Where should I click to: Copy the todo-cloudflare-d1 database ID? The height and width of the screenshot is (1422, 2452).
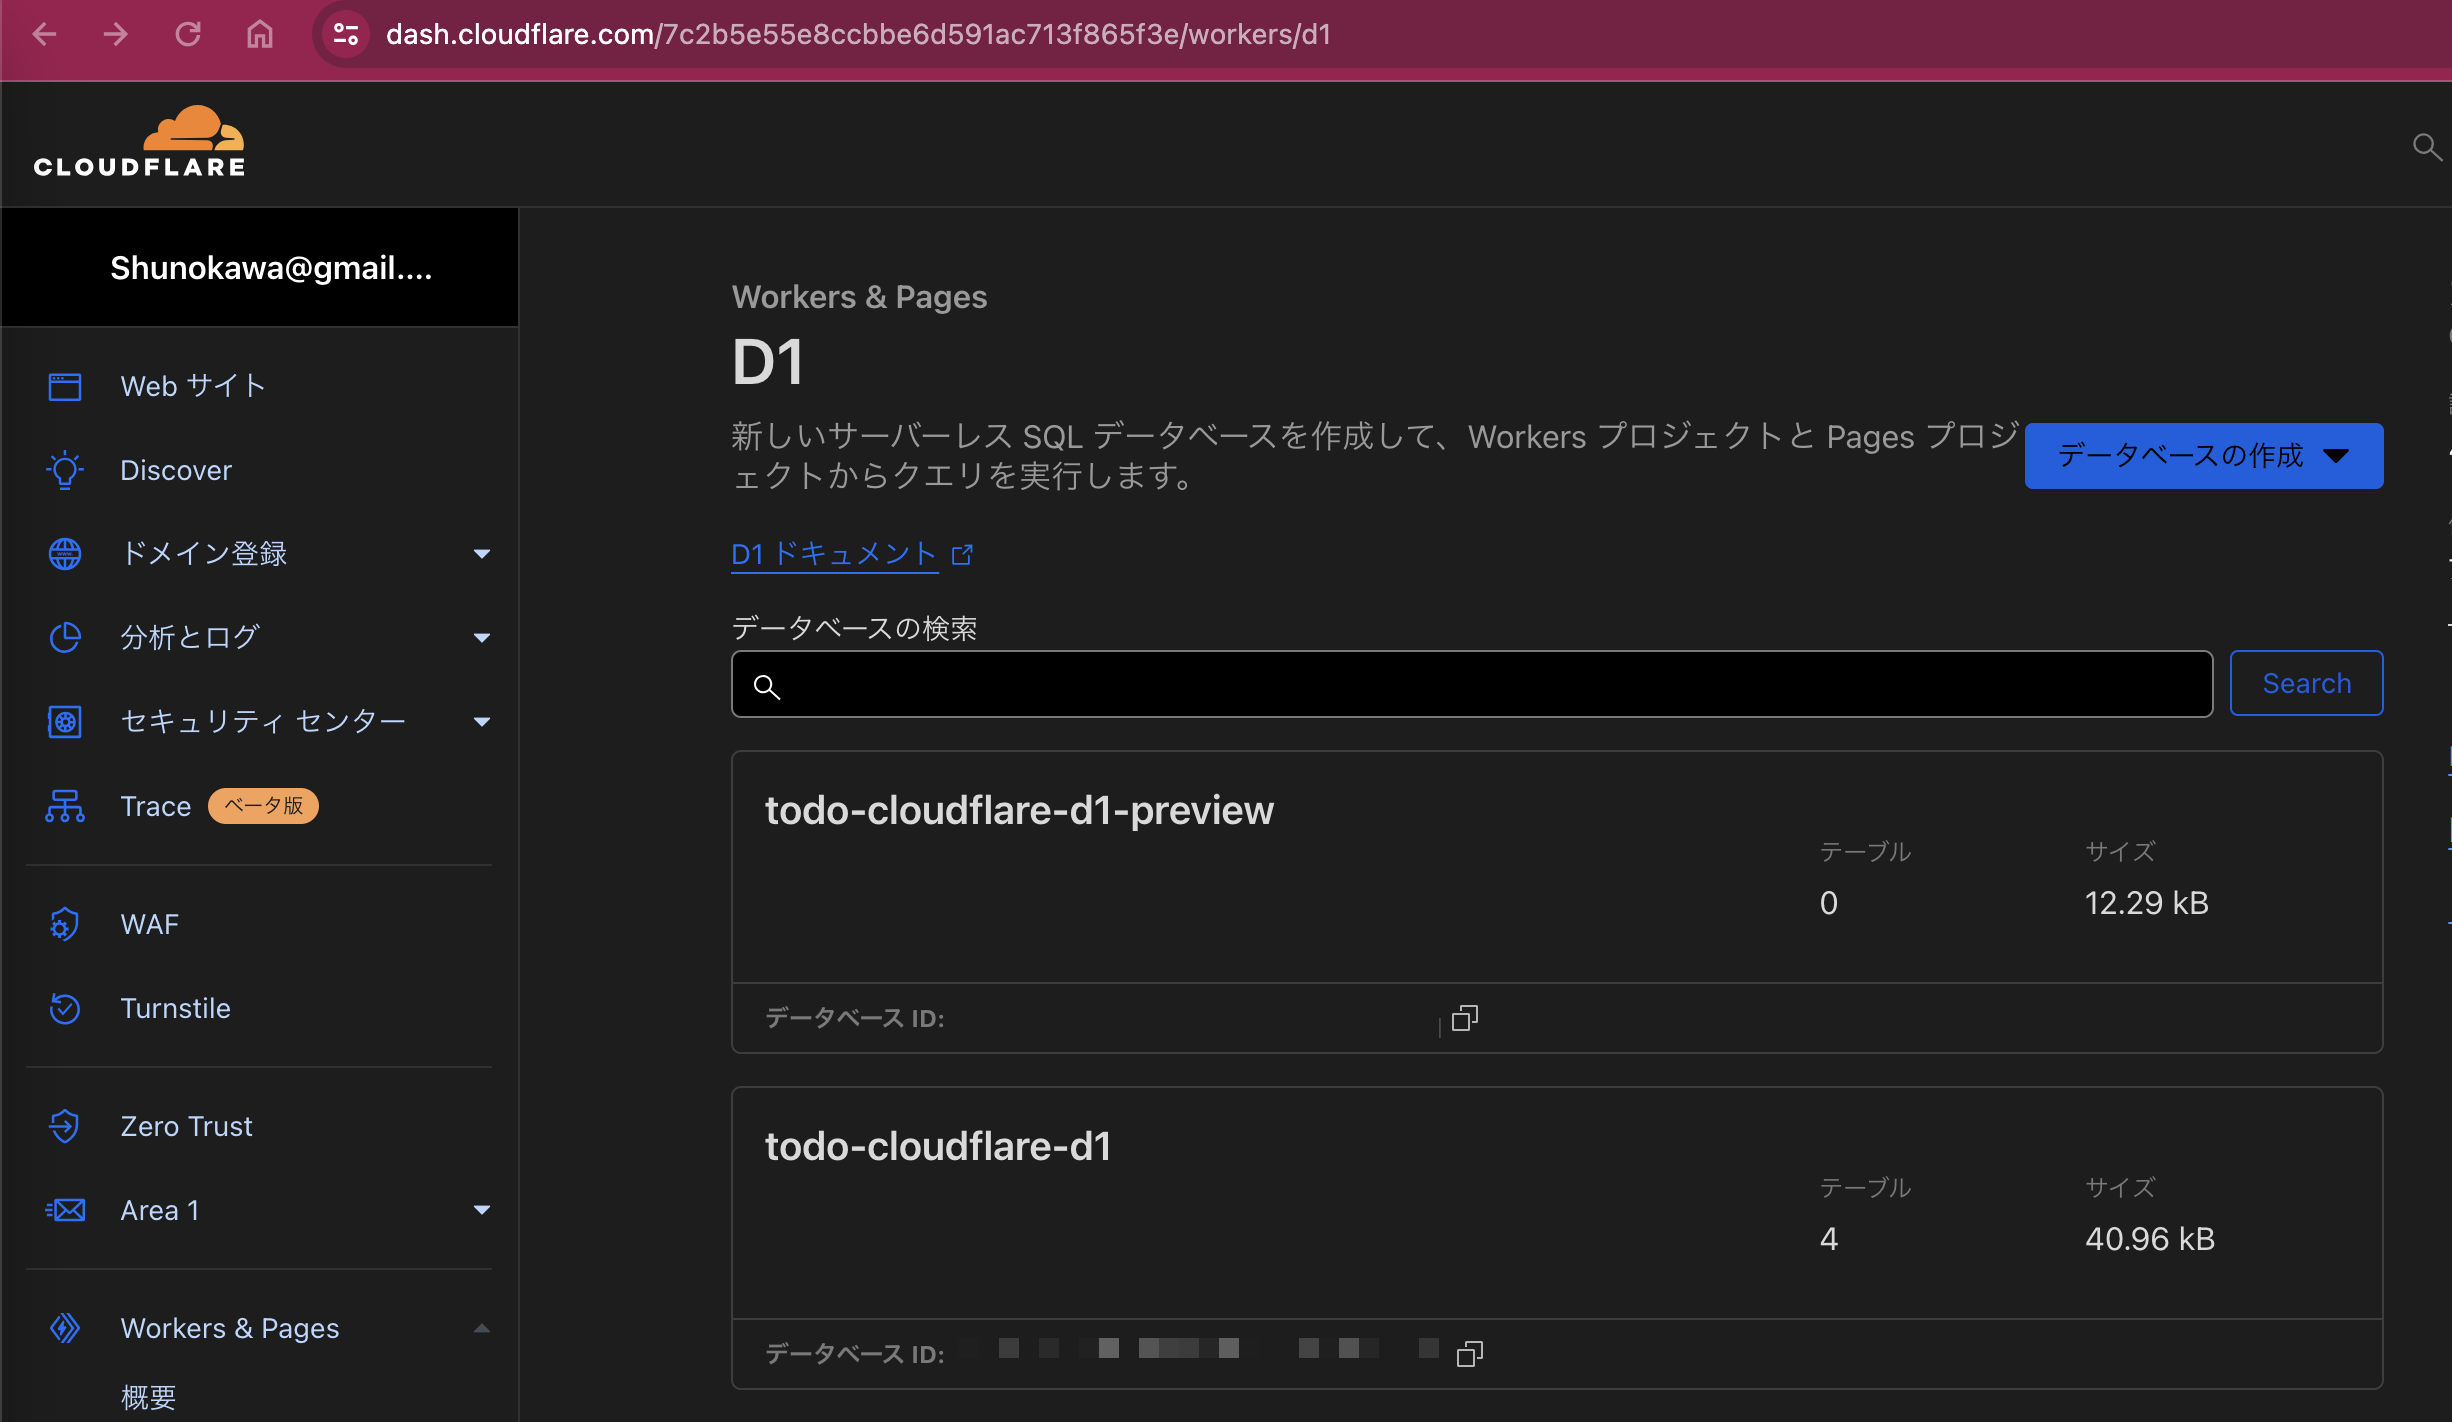(1469, 1353)
